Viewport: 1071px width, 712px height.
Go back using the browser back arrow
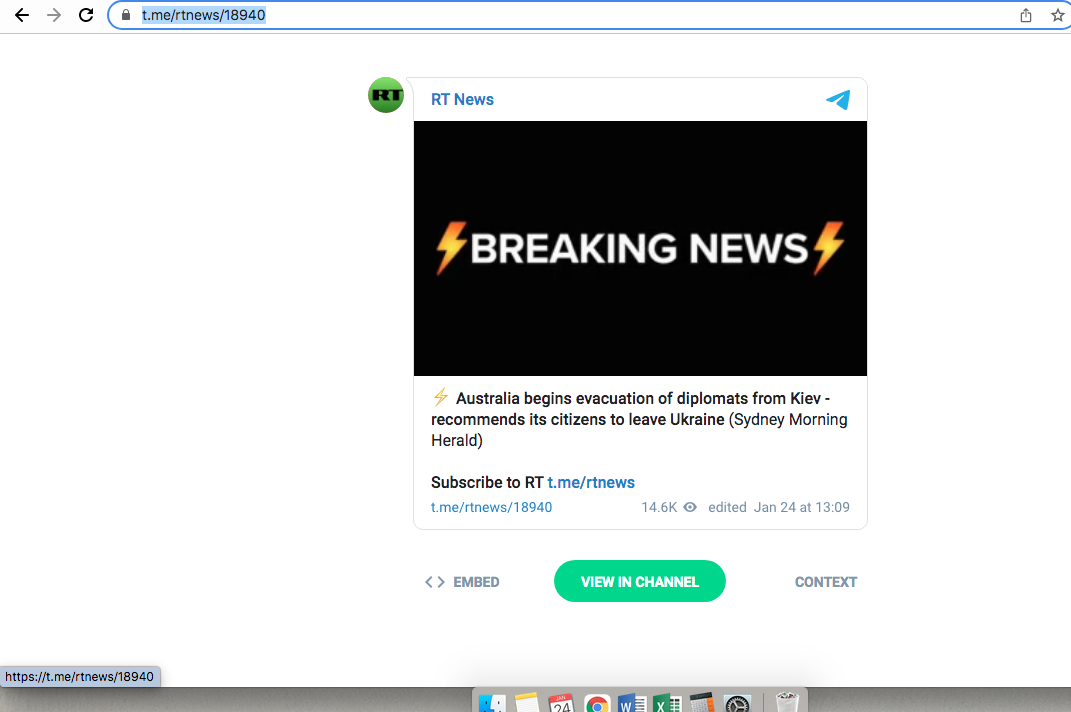pyautogui.click(x=22, y=15)
